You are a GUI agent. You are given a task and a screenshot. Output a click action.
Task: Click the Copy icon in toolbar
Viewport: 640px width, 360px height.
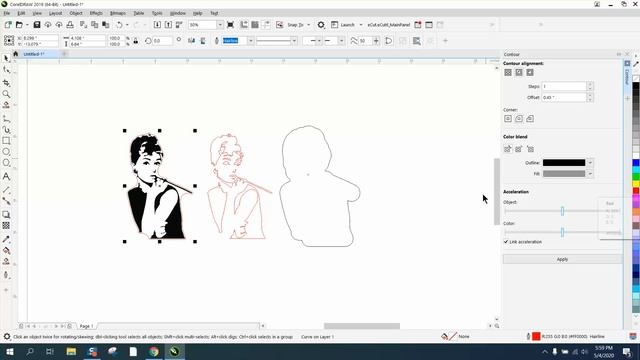click(94, 25)
